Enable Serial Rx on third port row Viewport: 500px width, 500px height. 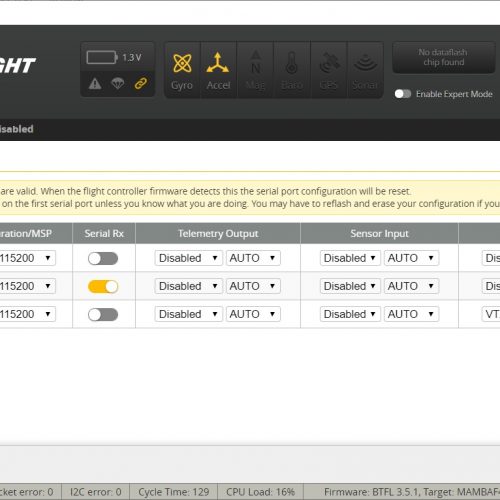[x=103, y=314]
